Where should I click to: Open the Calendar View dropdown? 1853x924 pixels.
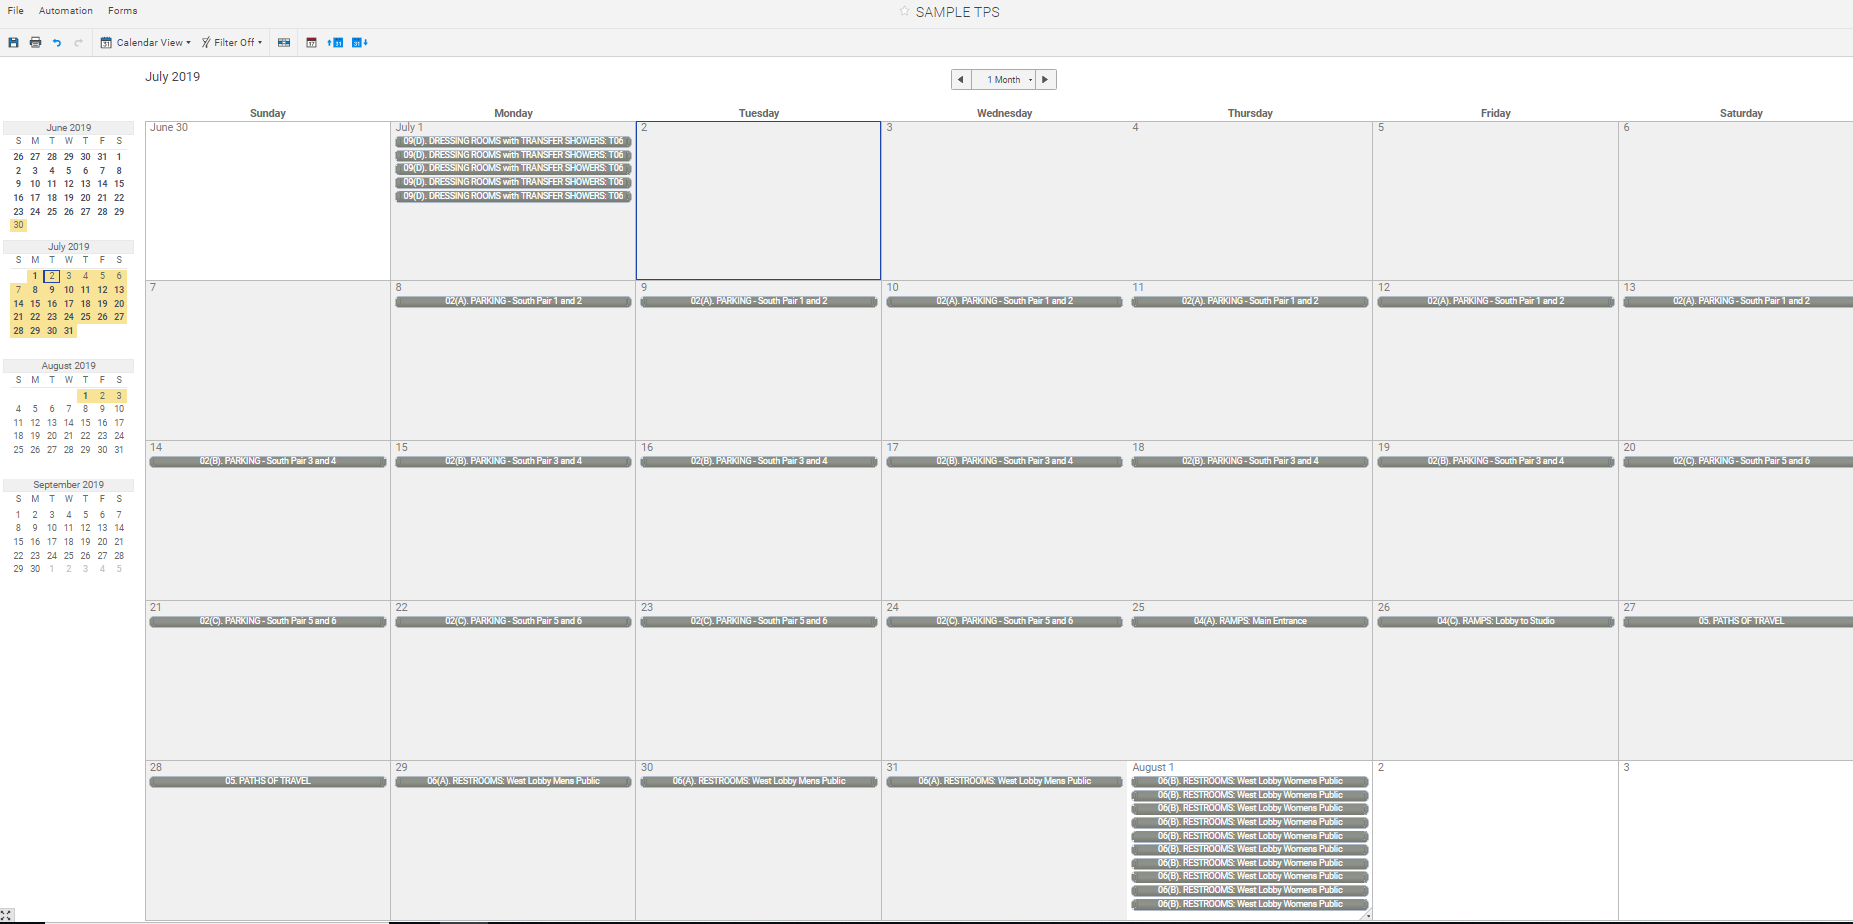pyautogui.click(x=145, y=42)
